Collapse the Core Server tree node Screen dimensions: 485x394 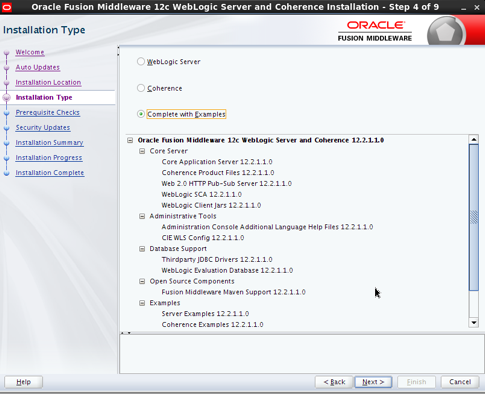pos(142,151)
